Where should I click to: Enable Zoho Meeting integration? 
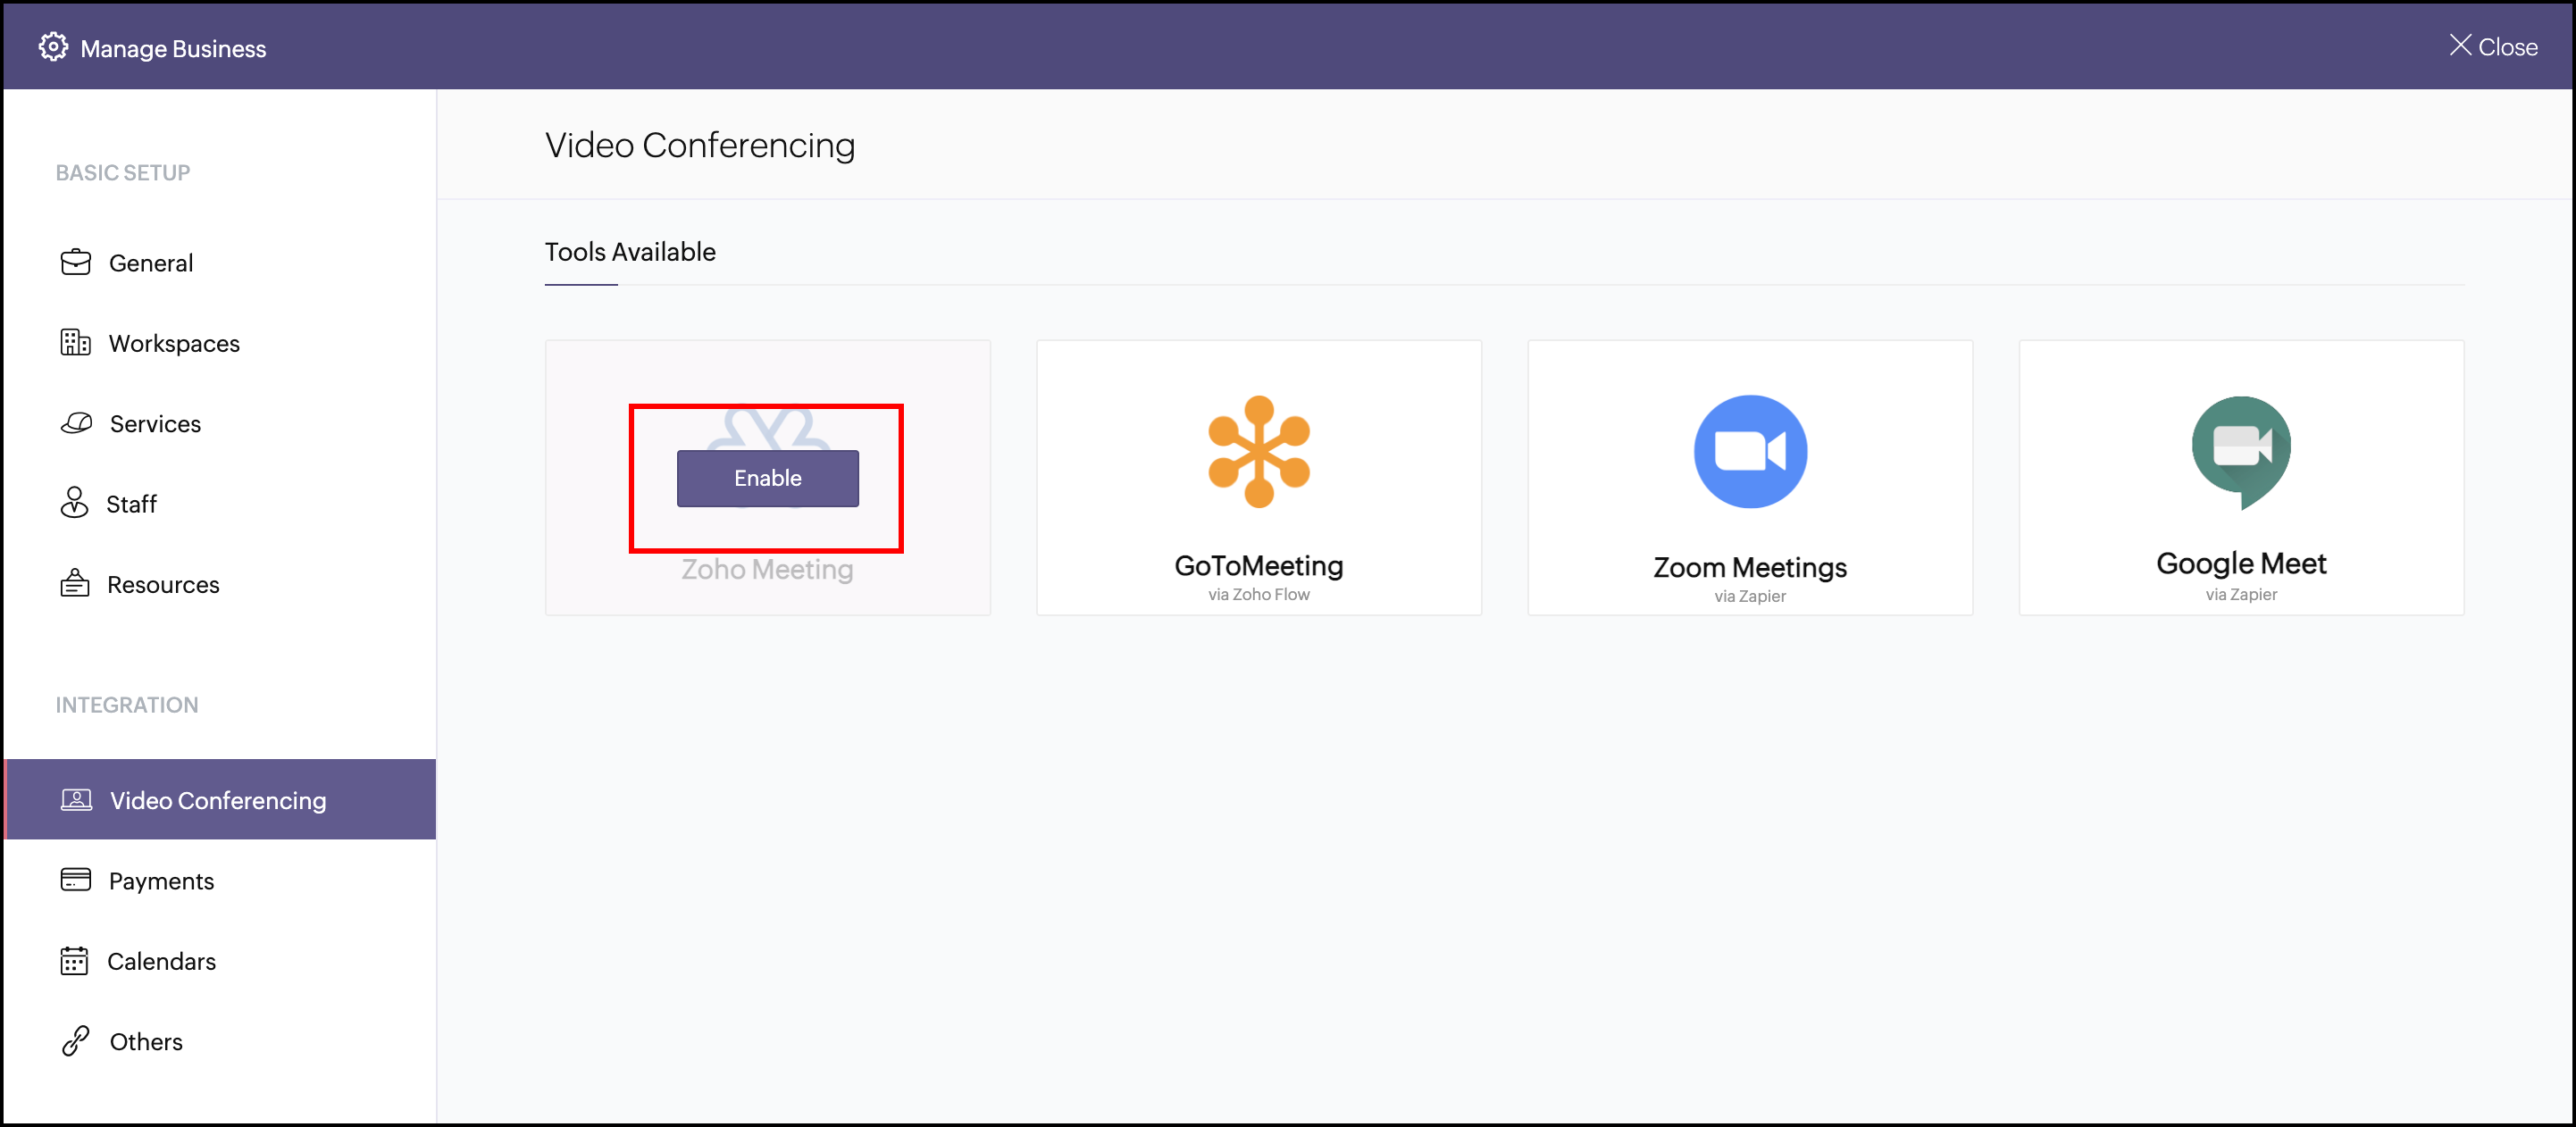(767, 478)
